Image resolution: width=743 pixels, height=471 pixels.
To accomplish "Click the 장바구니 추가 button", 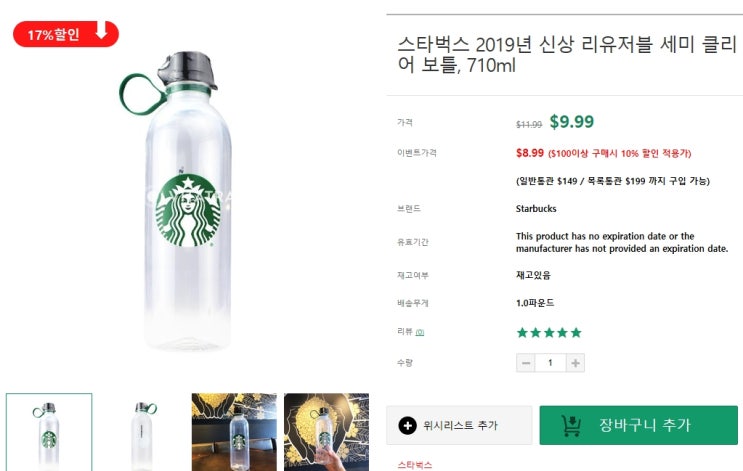I will coord(638,425).
